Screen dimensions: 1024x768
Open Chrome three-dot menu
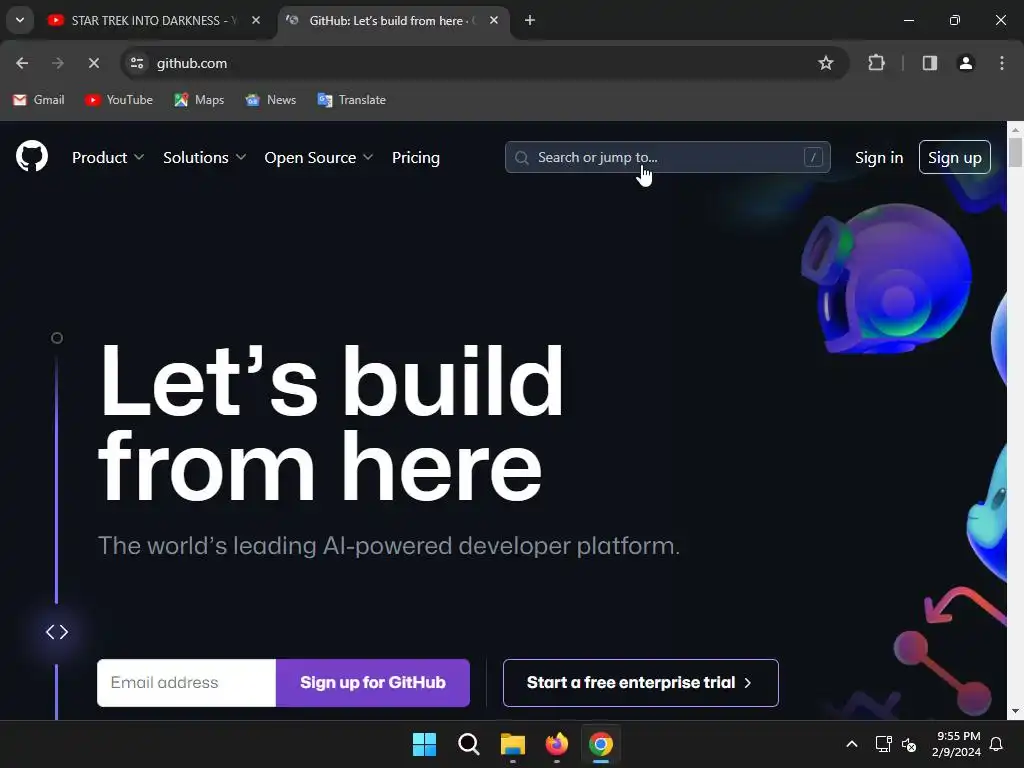point(1002,63)
